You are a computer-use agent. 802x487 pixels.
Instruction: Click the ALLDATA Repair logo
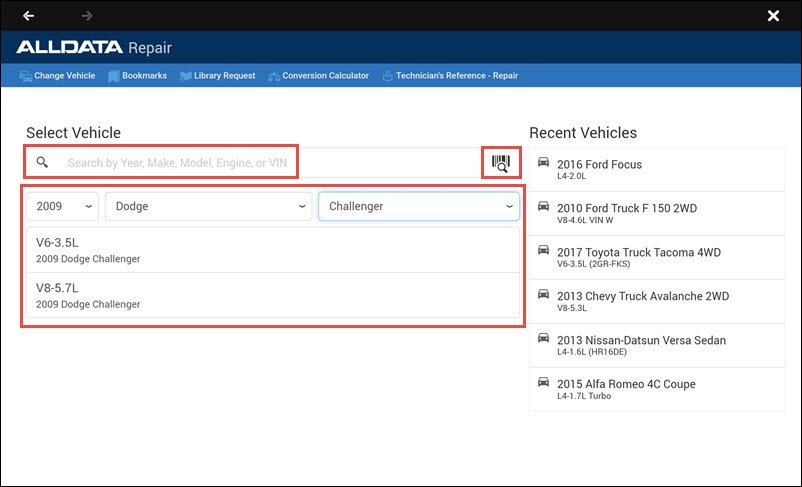click(x=94, y=48)
